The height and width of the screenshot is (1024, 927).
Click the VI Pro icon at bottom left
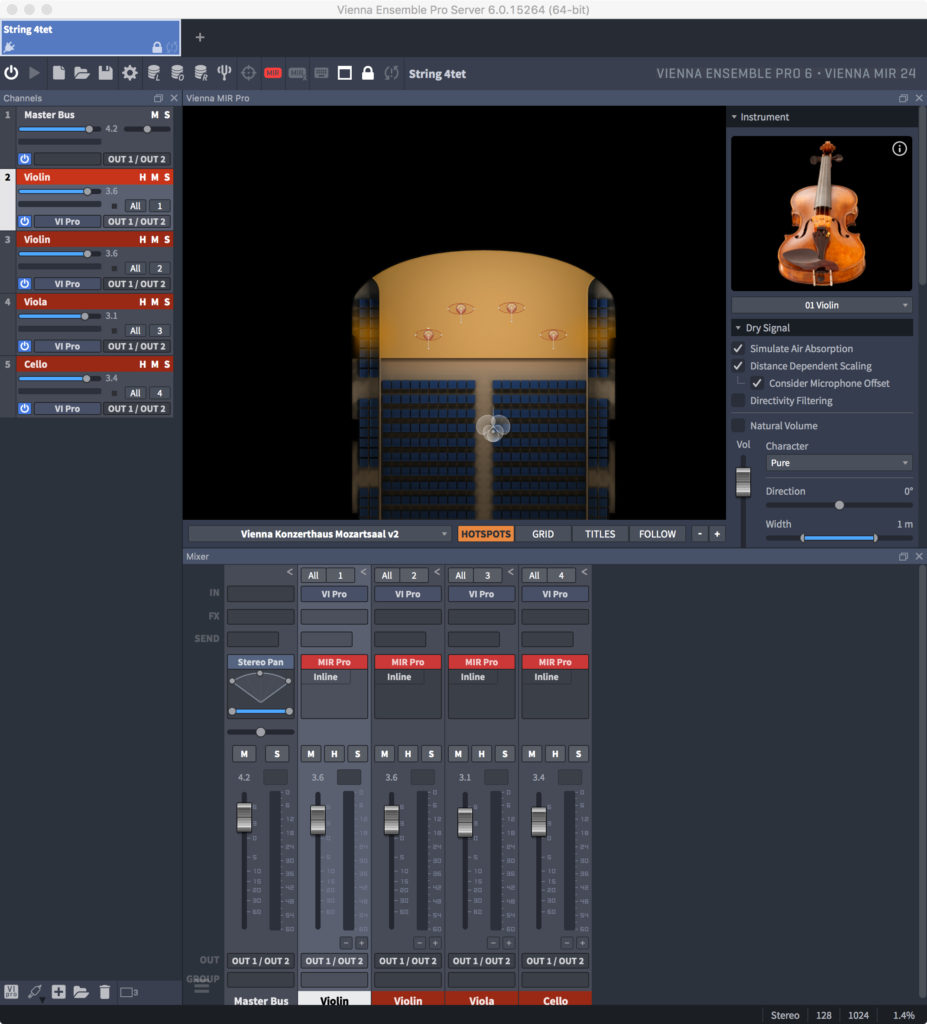[12, 992]
